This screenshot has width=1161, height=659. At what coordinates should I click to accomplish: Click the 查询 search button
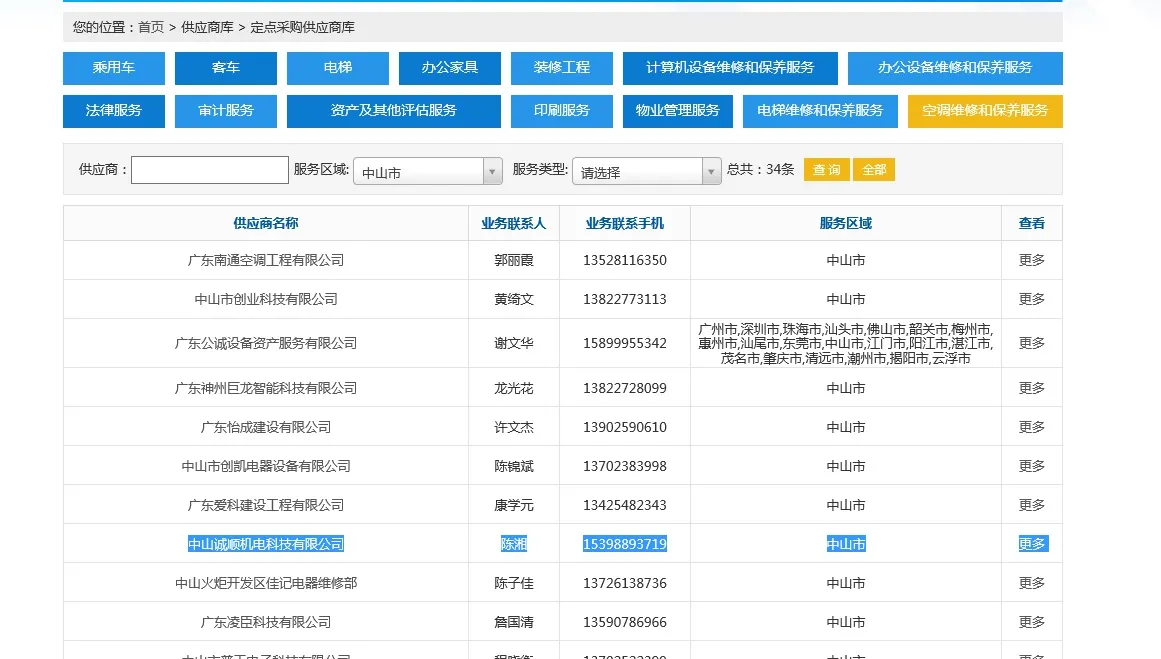826,170
